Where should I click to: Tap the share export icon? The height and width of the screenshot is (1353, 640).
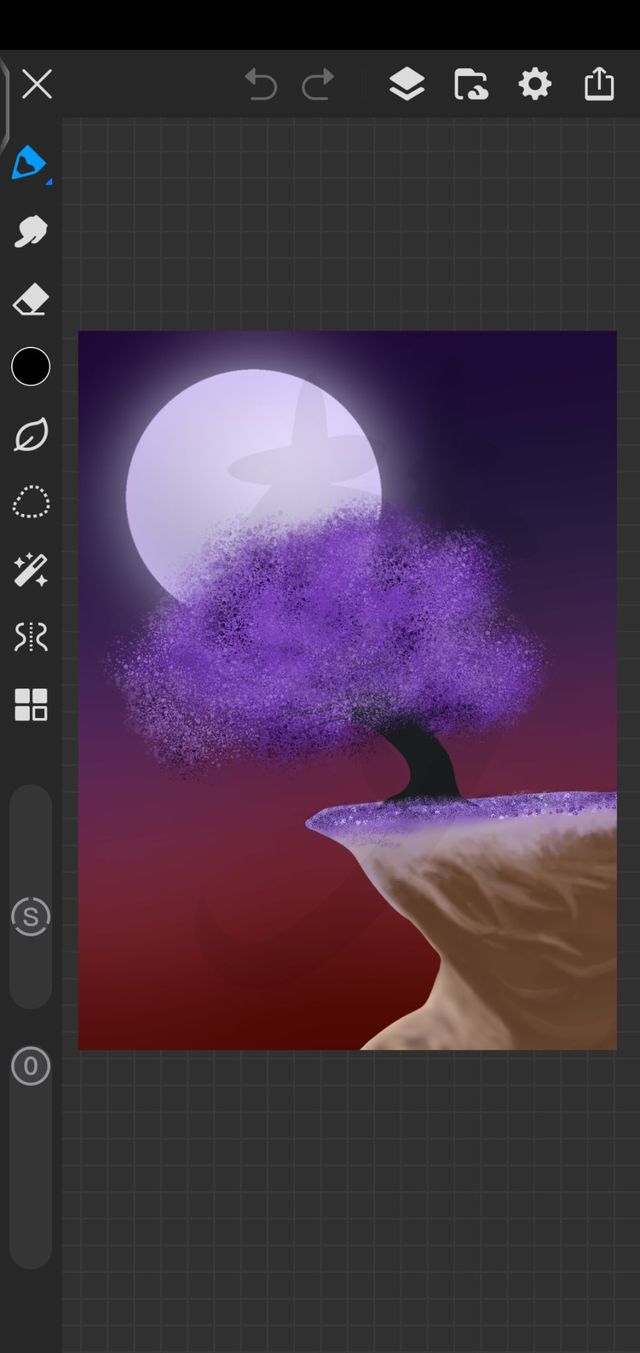pyautogui.click(x=599, y=84)
